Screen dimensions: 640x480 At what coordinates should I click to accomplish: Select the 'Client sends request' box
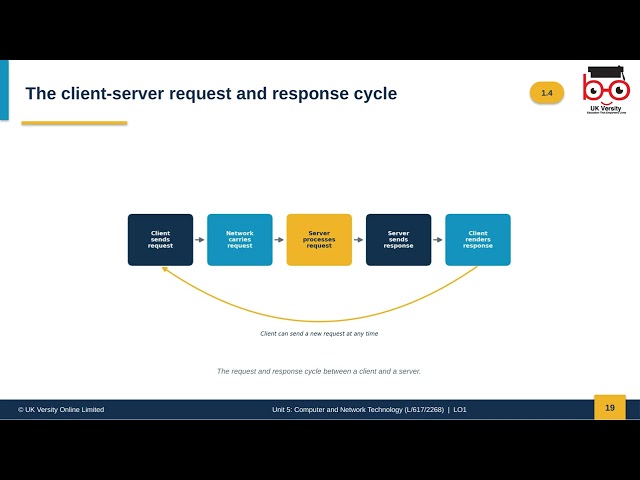click(x=160, y=240)
